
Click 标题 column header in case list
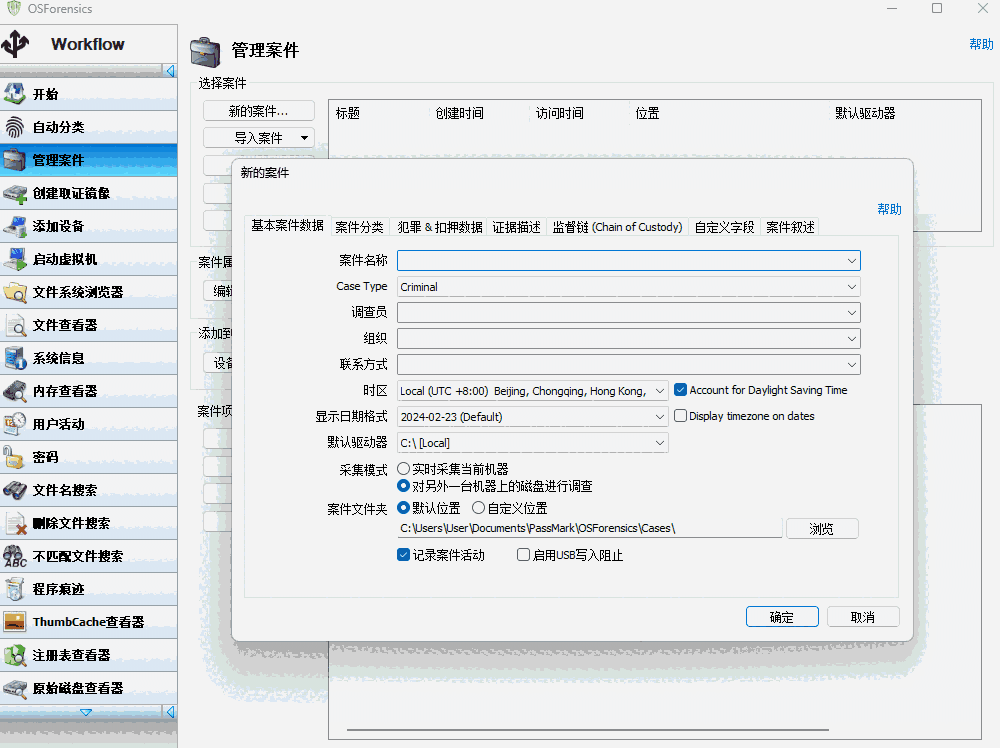[x=348, y=113]
